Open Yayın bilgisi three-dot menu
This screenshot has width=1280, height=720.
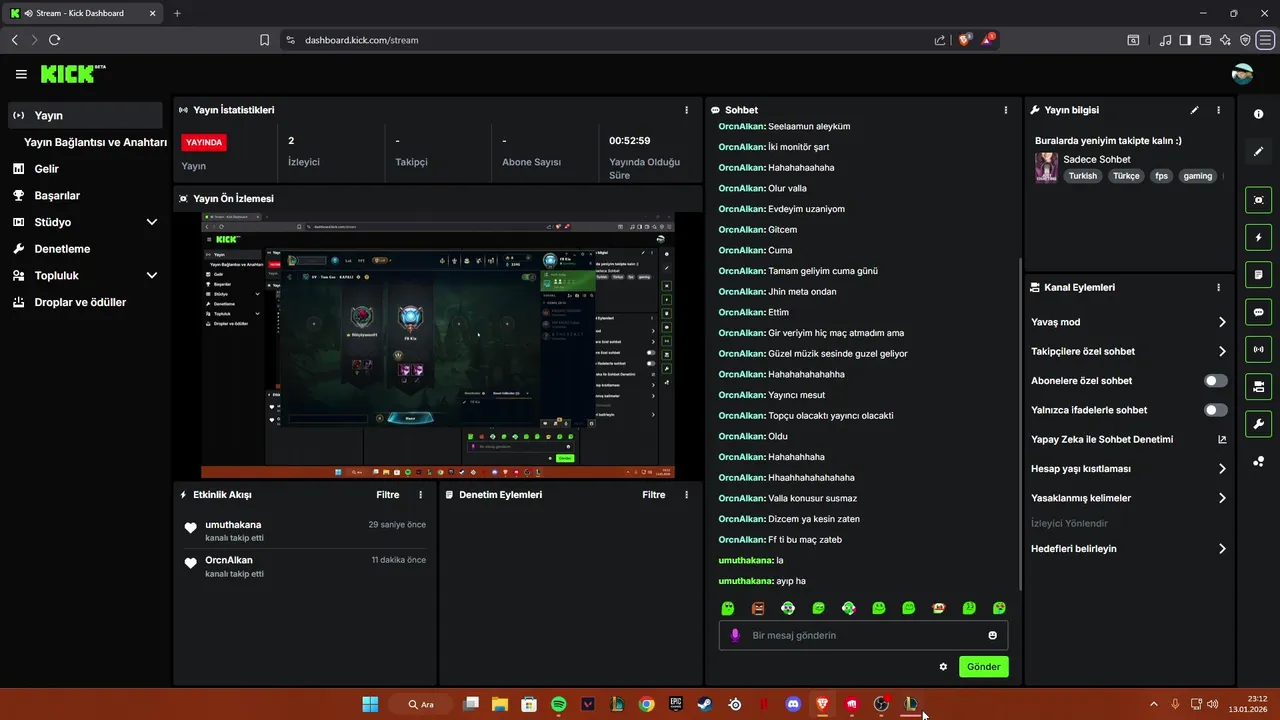1218,110
